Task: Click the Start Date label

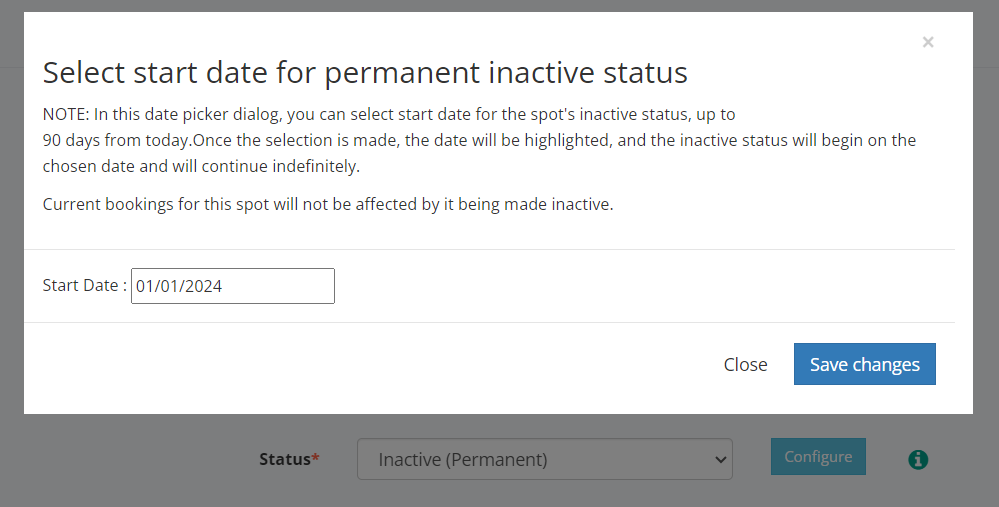Action: [84, 286]
